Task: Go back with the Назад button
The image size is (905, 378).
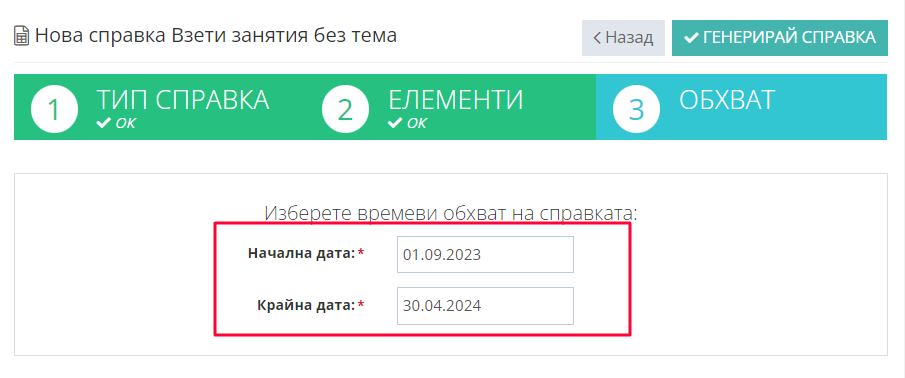Action: tap(623, 38)
